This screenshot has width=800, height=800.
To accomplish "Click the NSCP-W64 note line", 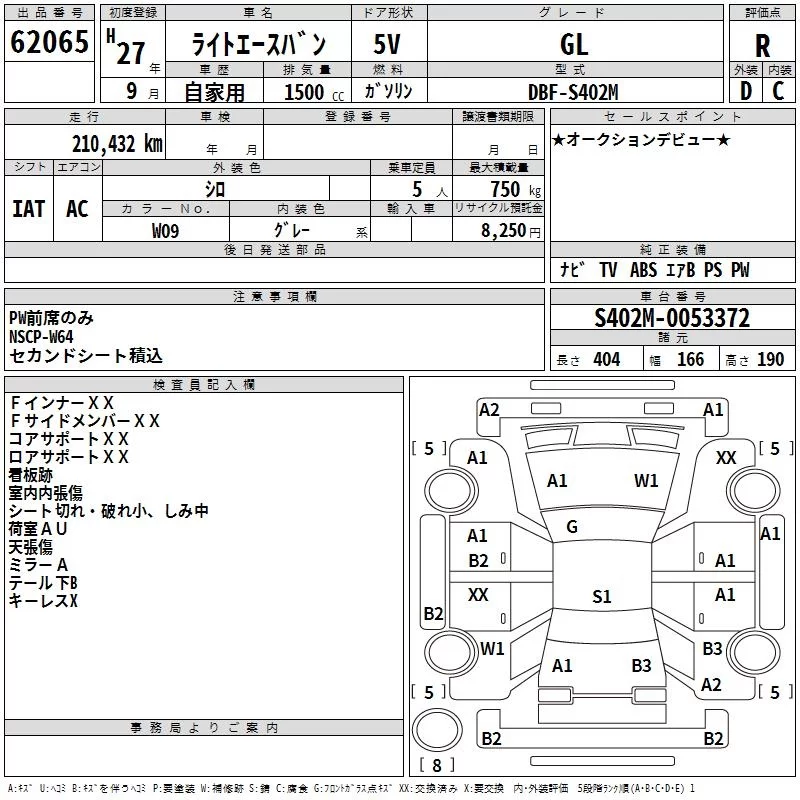I will pos(41,337).
